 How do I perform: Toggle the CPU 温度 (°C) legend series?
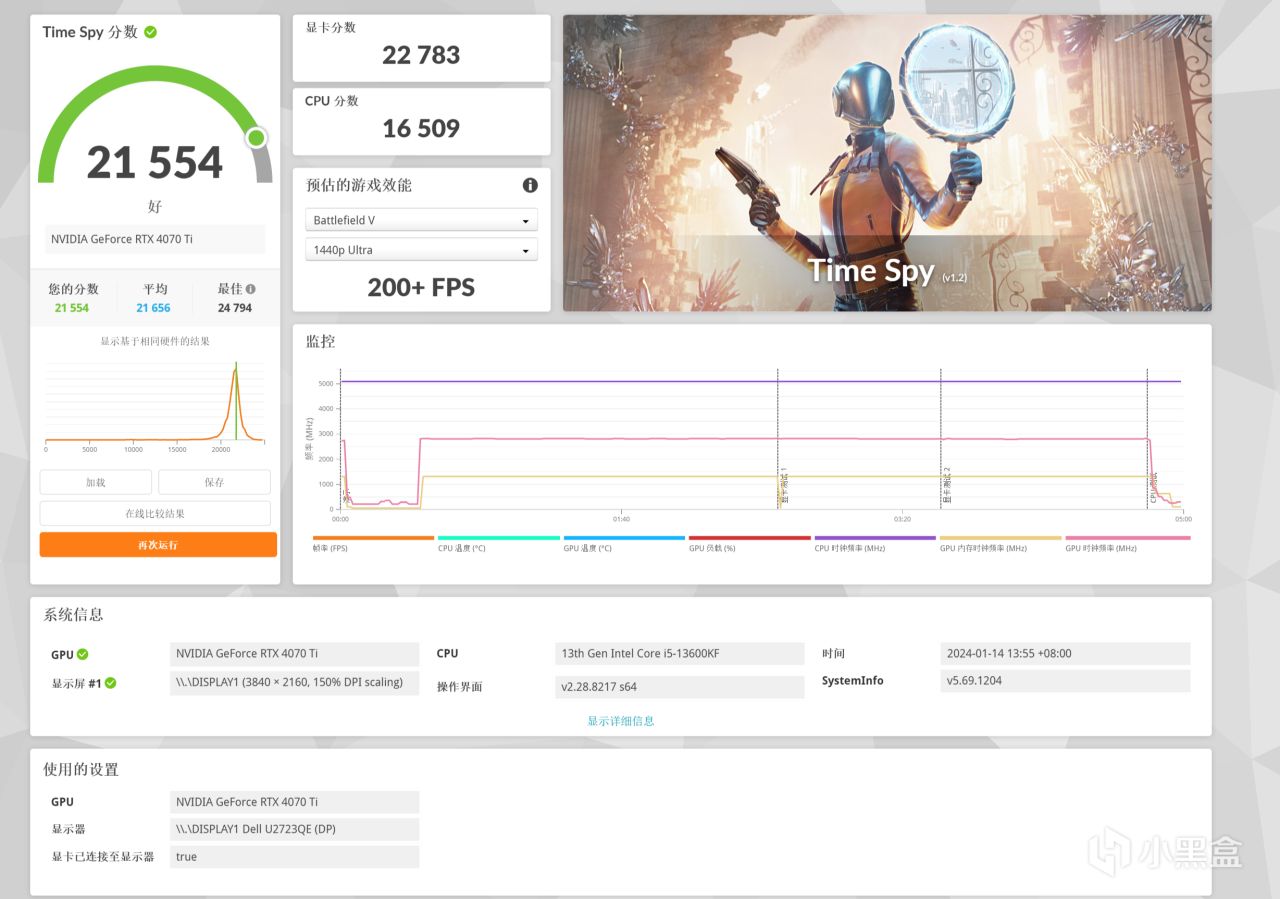[498, 543]
